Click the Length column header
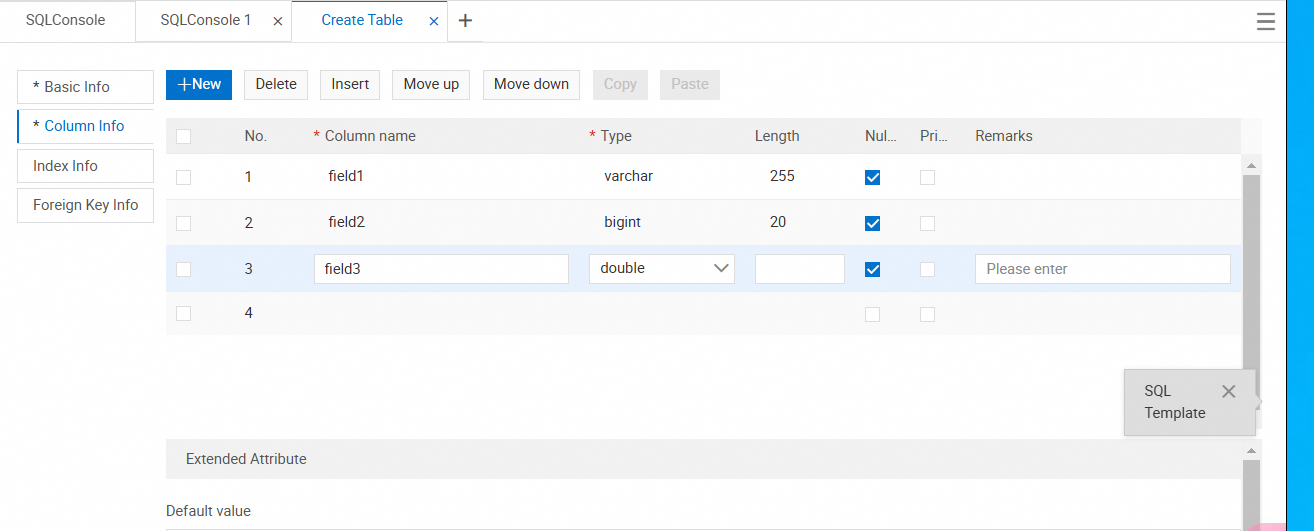This screenshot has height=531, width=1314. (x=777, y=136)
